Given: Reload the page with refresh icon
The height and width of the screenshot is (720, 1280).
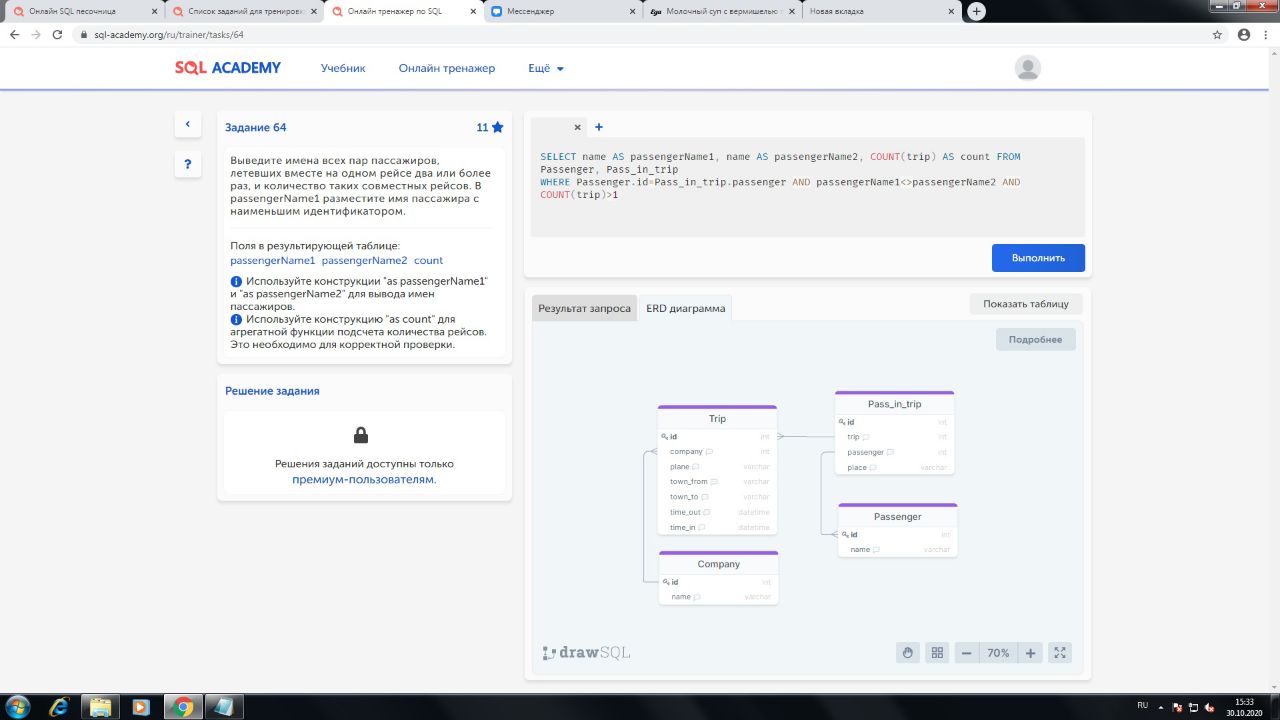Looking at the screenshot, I should [58, 34].
